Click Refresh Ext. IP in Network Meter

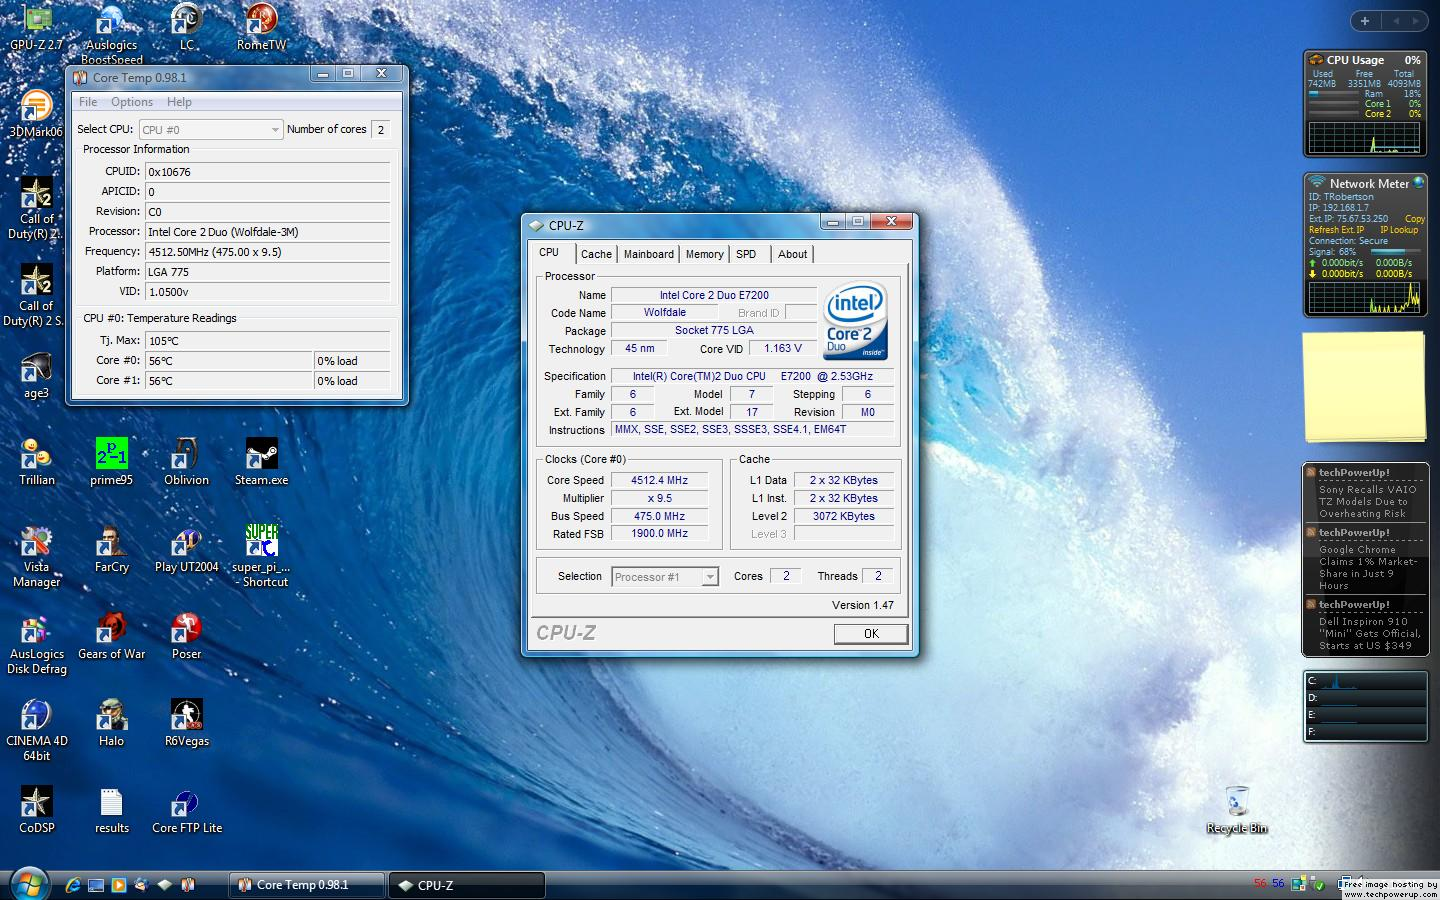click(x=1336, y=230)
